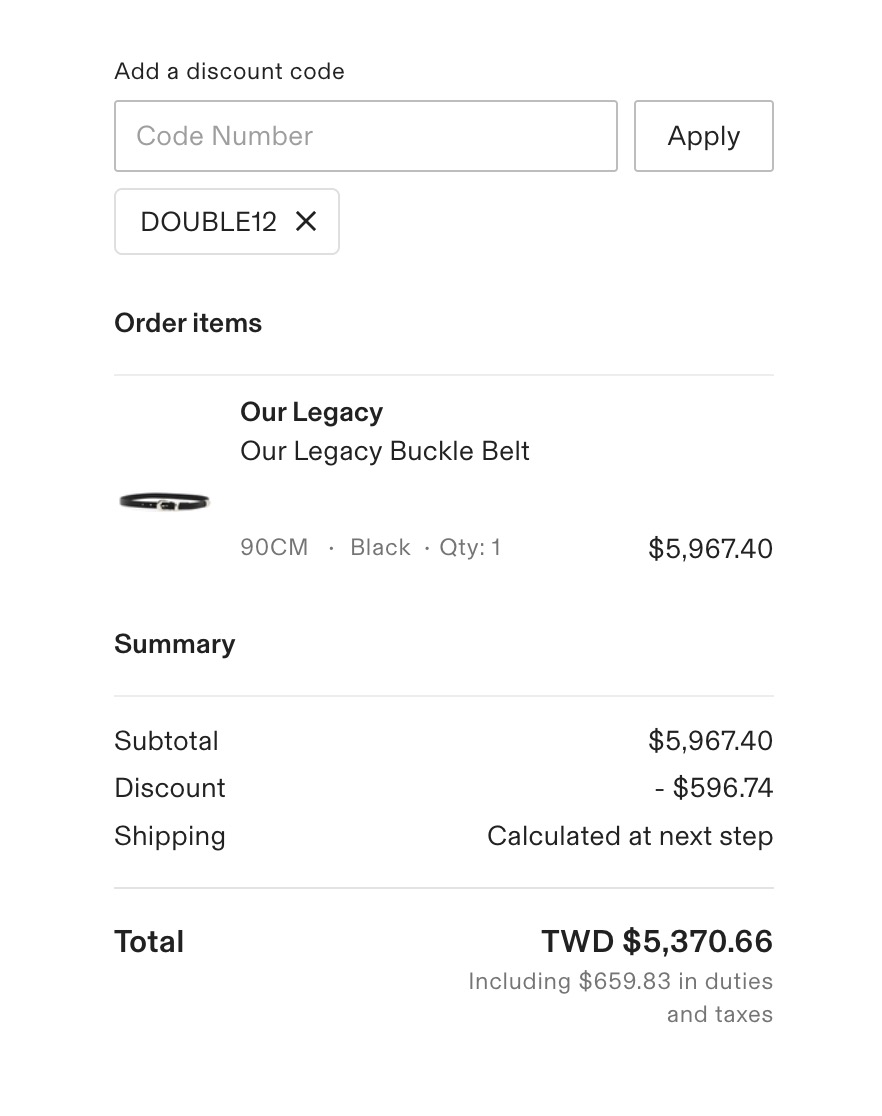
Task: Click the item price $5,967.40 in order items
Action: pos(710,549)
